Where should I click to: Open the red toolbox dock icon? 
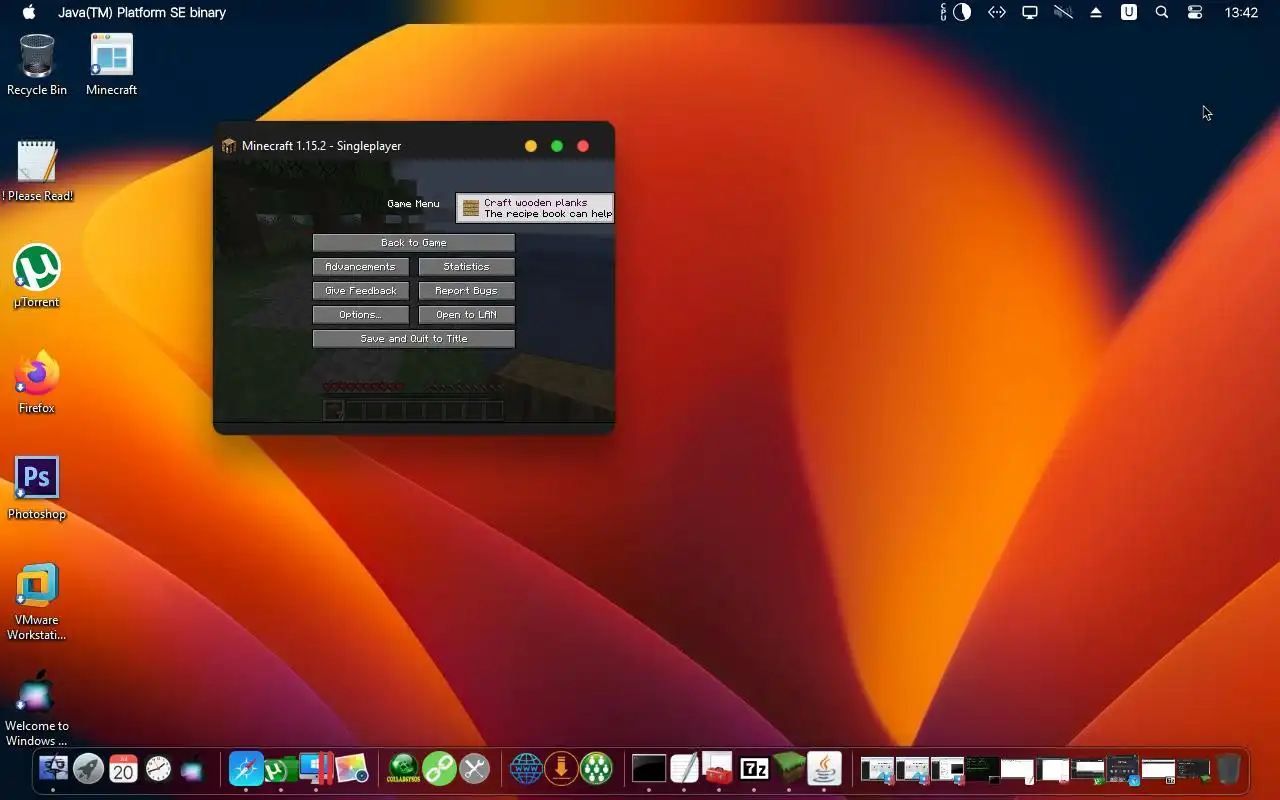[719, 769]
